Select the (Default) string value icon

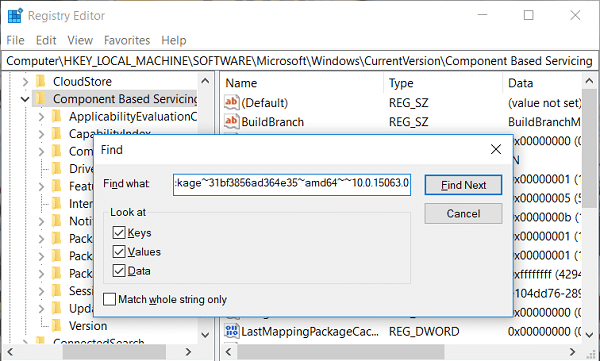[232, 102]
